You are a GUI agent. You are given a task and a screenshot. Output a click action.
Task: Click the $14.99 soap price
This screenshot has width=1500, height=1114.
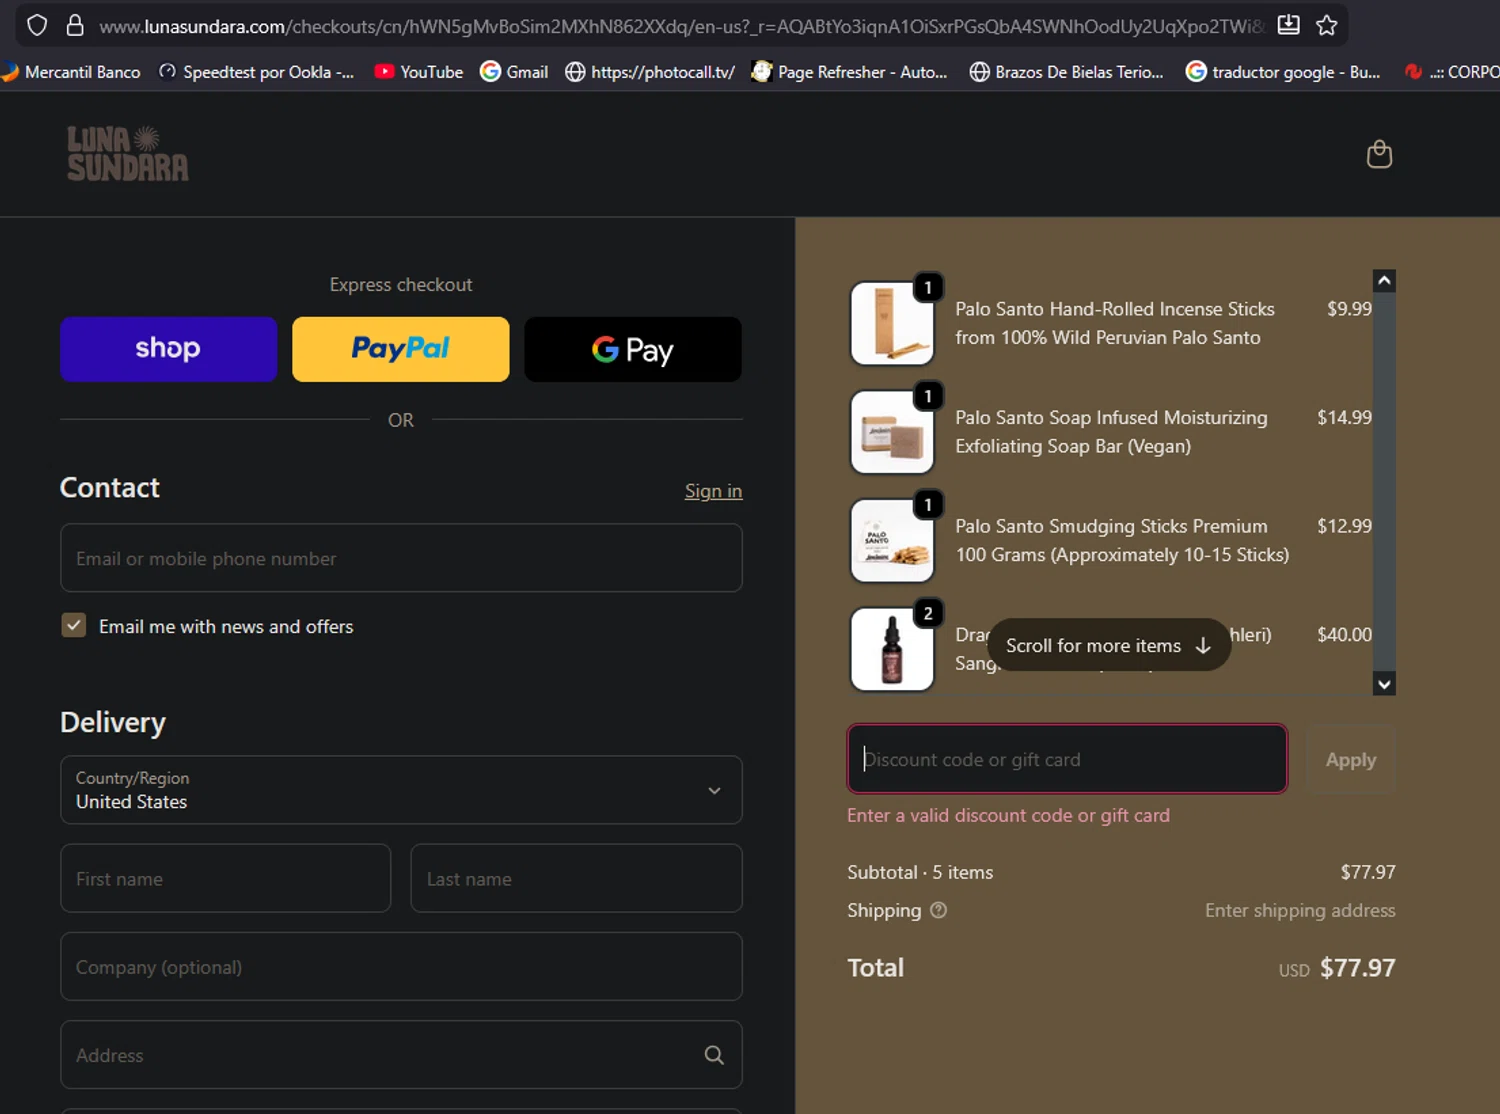[1344, 417]
